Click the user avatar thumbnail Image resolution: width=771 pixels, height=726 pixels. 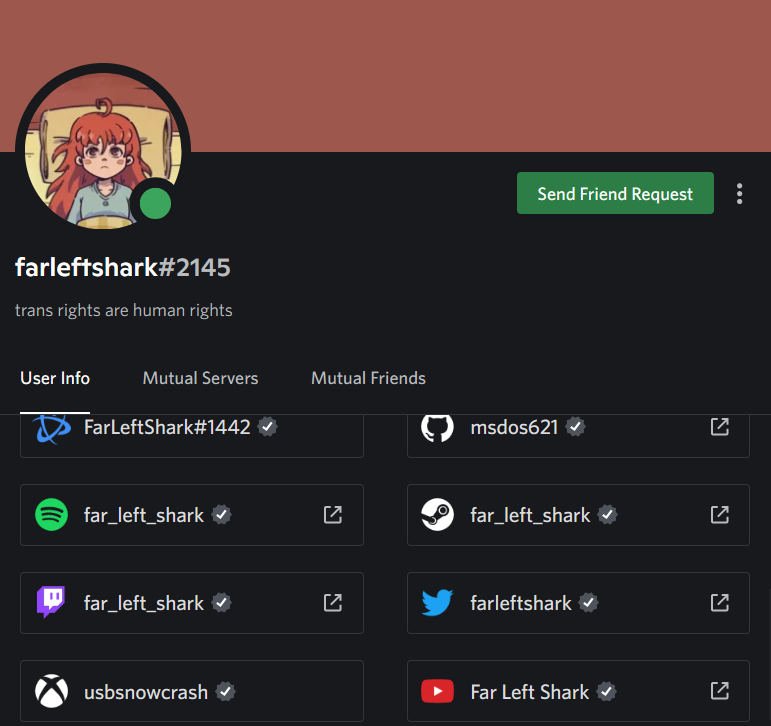click(x=103, y=151)
